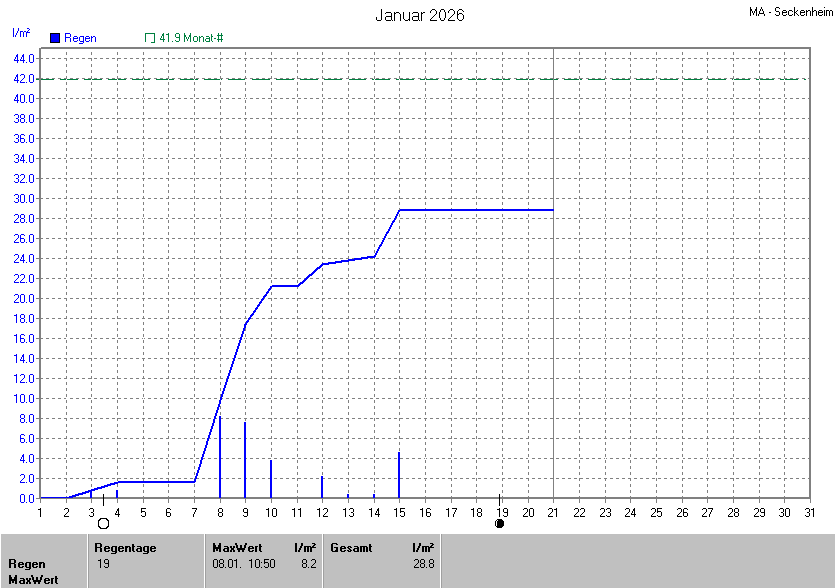The height and width of the screenshot is (588, 835).
Task: Click the Regentage column header
Action: [124, 548]
